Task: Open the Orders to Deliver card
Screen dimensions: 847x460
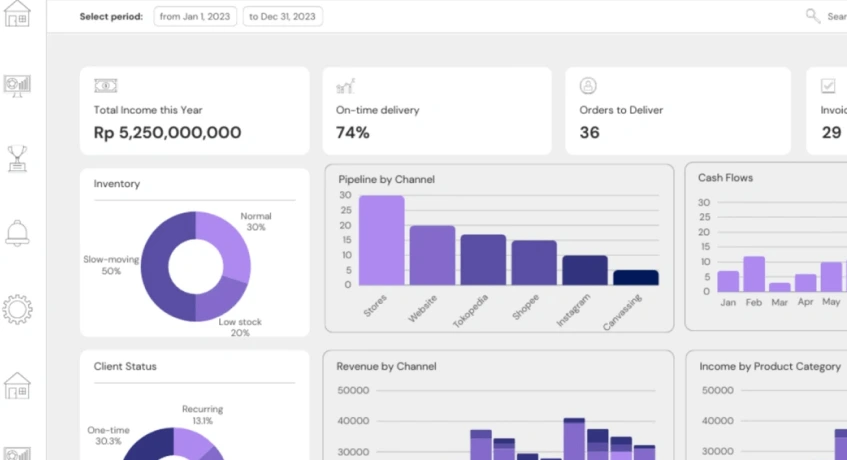Action: tap(678, 111)
